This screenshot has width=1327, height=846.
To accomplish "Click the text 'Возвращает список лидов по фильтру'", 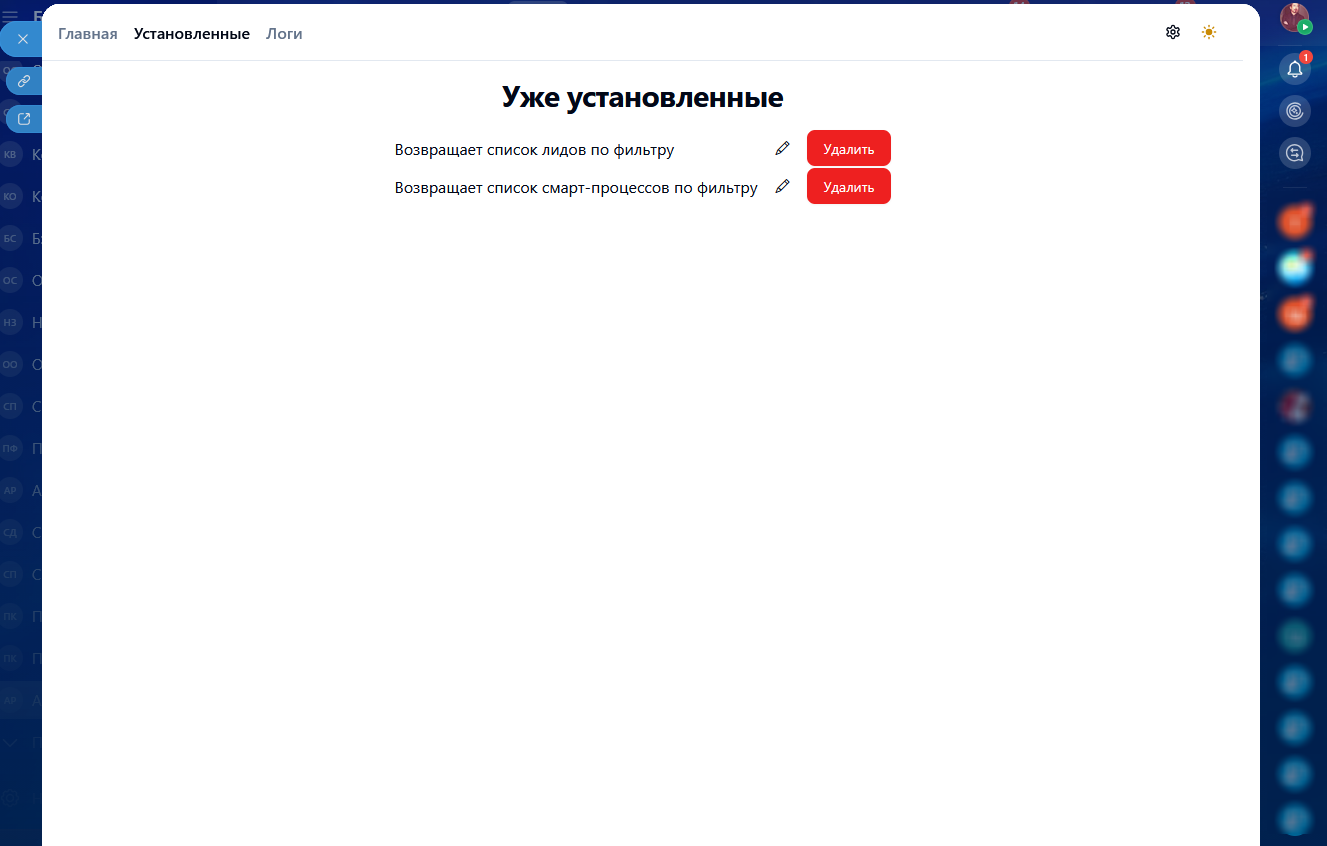I will pos(535,150).
